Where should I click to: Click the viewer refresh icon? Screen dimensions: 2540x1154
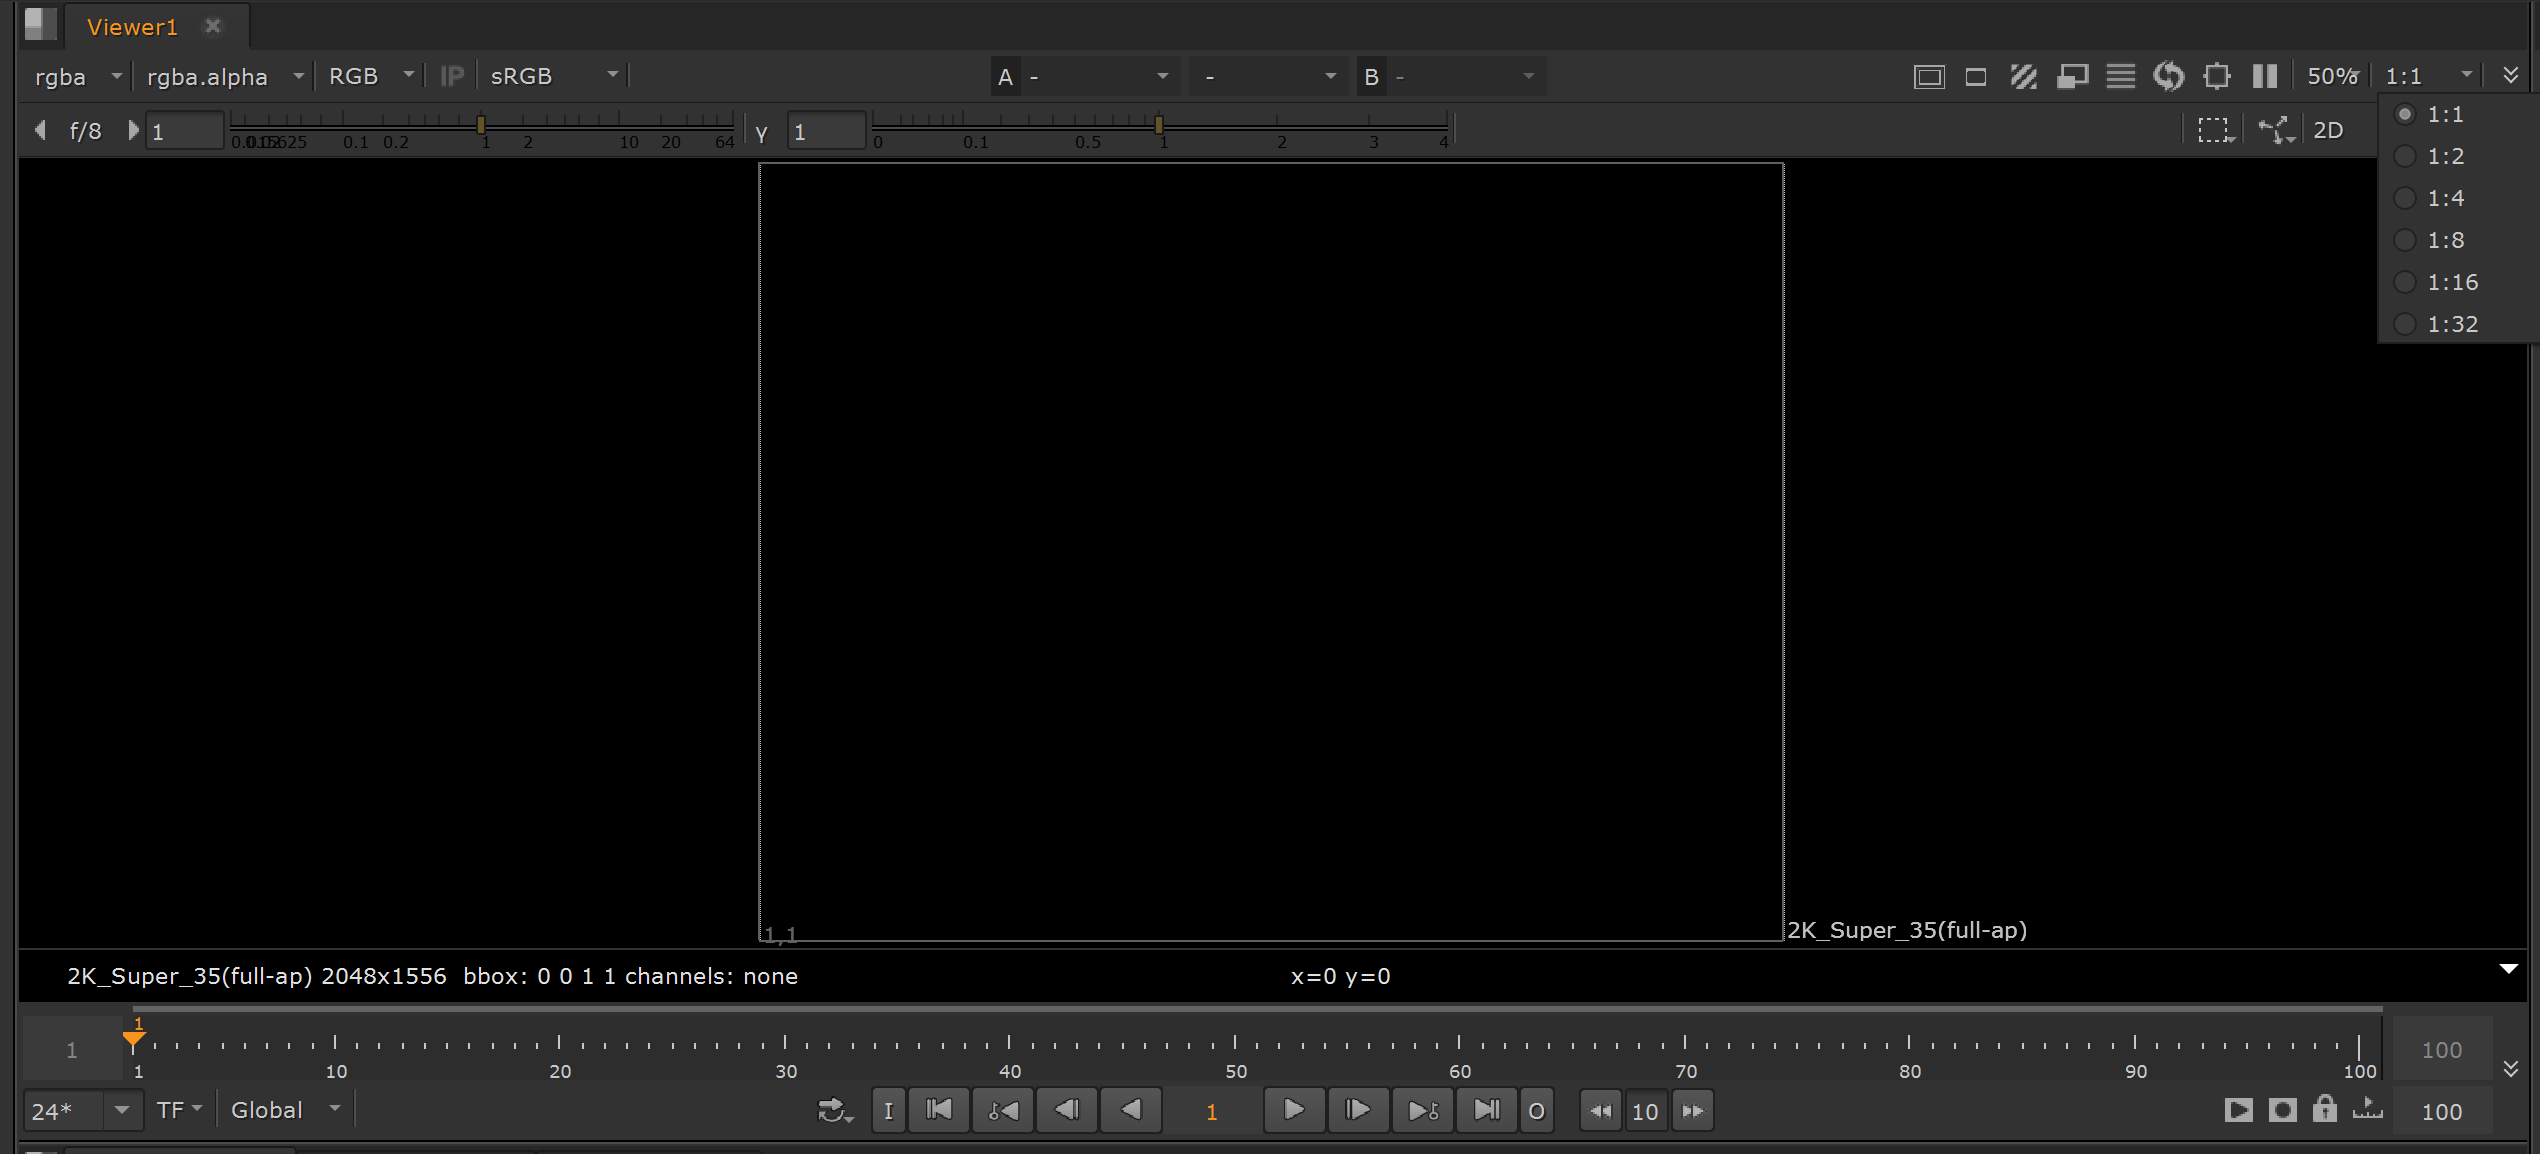coord(2168,75)
